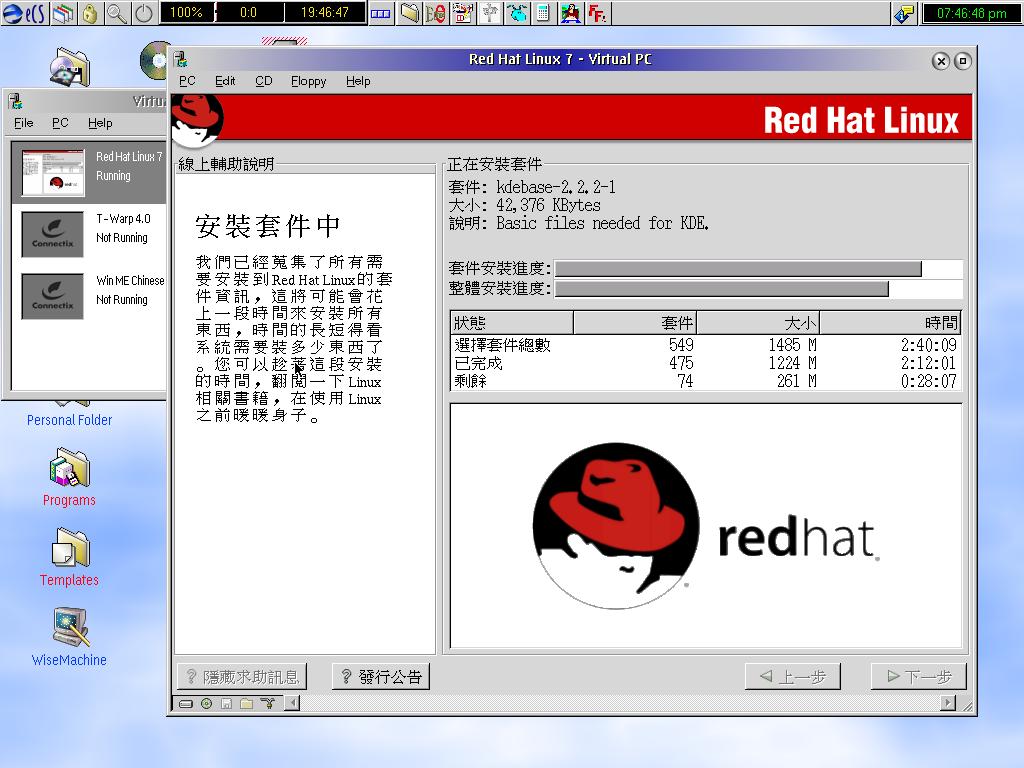Click the '1485 M' total size cell

792,345
